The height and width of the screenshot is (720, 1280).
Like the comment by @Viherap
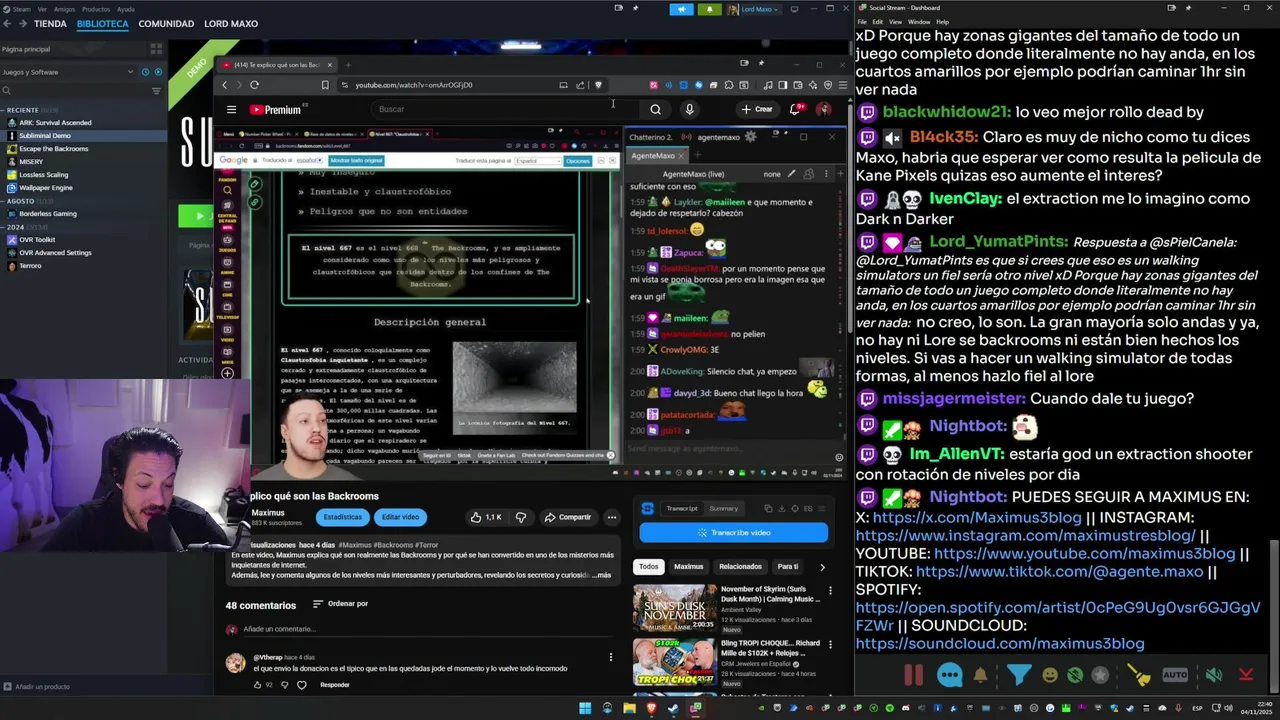258,685
